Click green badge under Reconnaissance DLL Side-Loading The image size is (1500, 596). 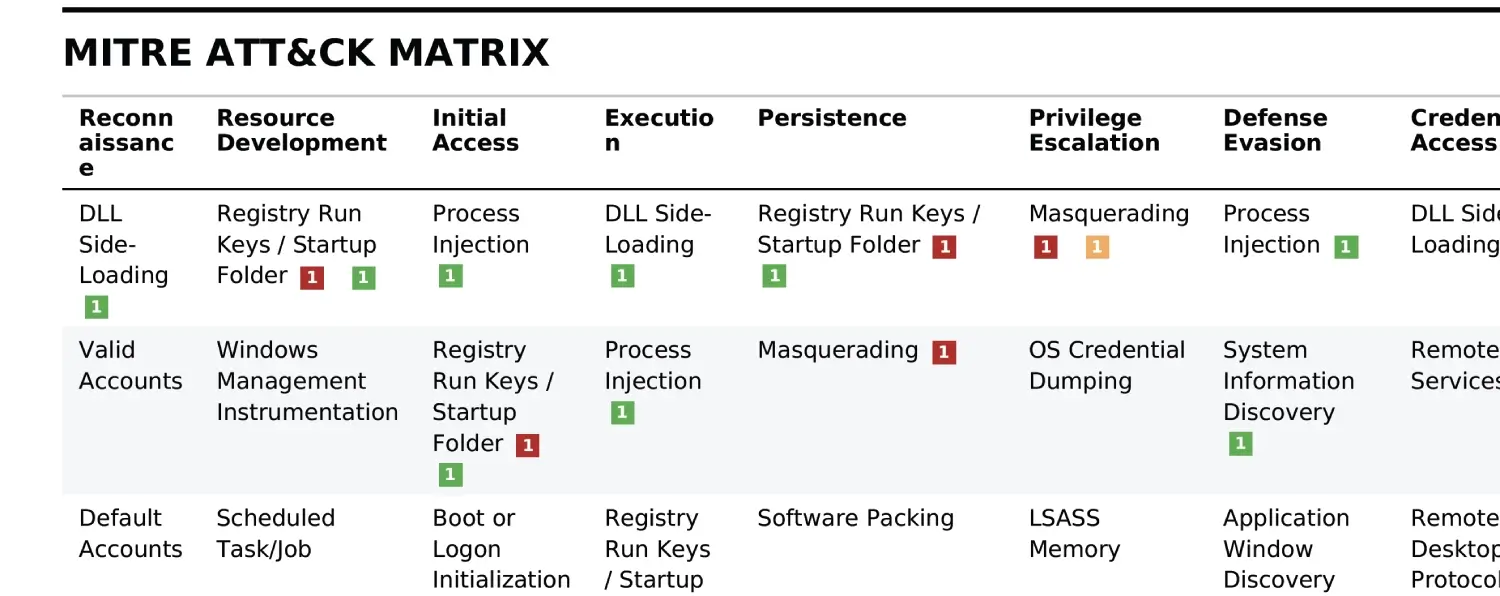pos(96,307)
